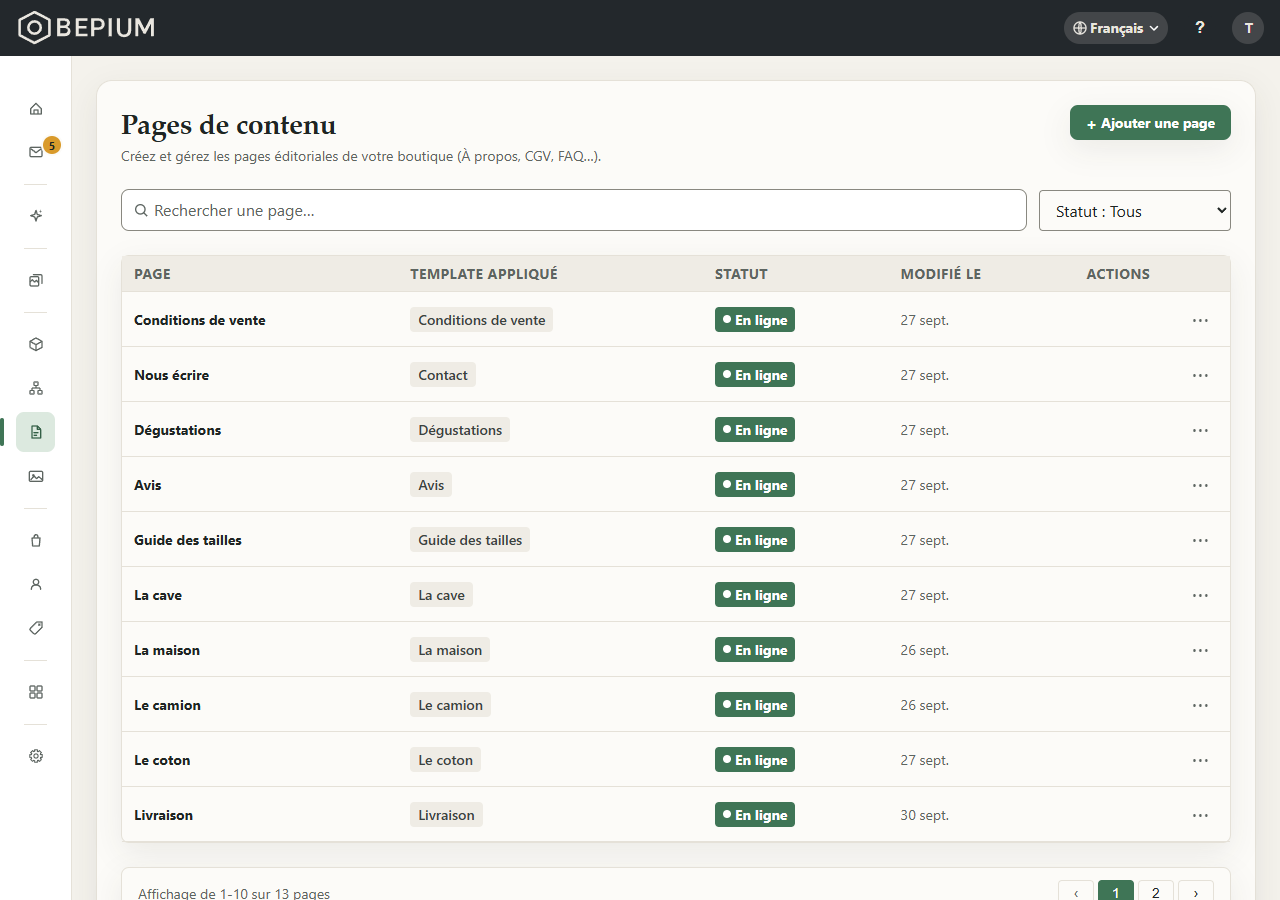1280x900 pixels.
Task: Click the Dégustations page name
Action: (178, 430)
